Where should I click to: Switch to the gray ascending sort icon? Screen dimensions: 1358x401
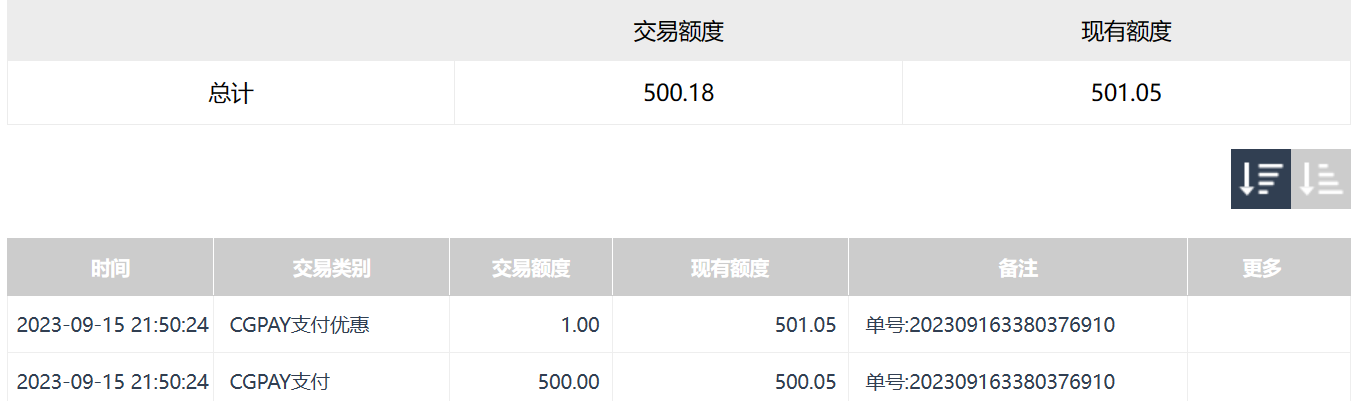click(1321, 179)
